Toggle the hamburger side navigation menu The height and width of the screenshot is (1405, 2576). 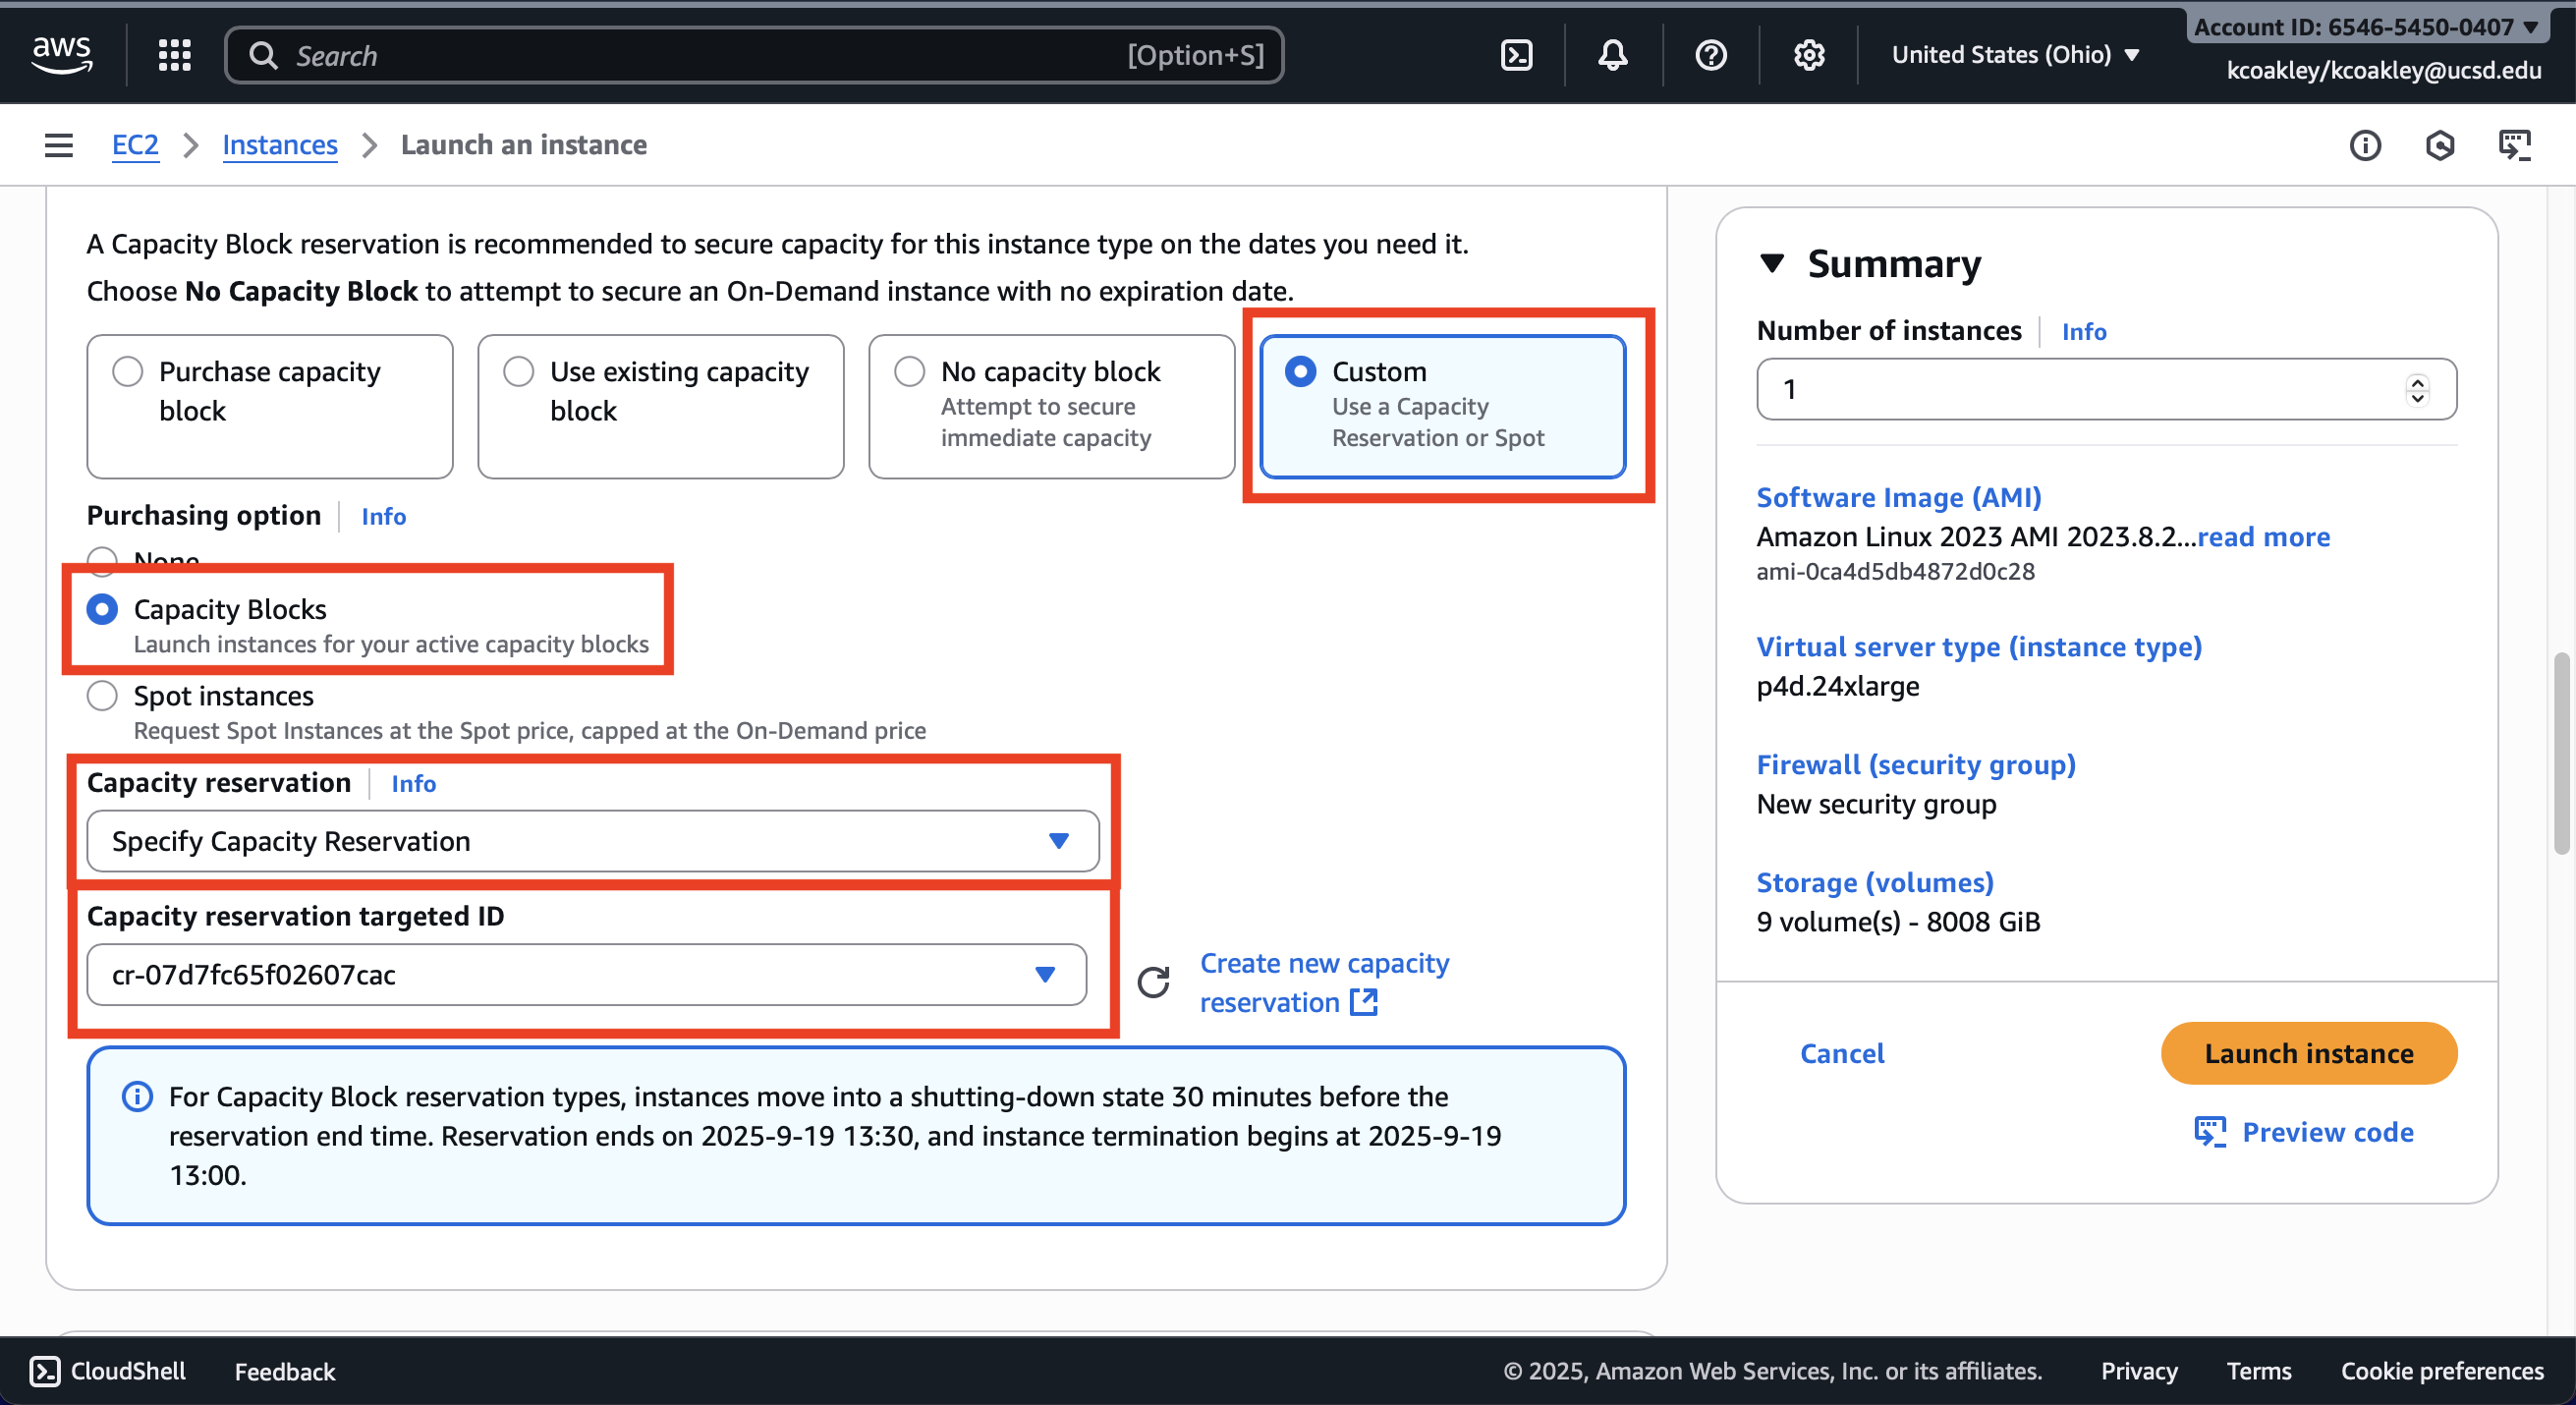click(59, 145)
